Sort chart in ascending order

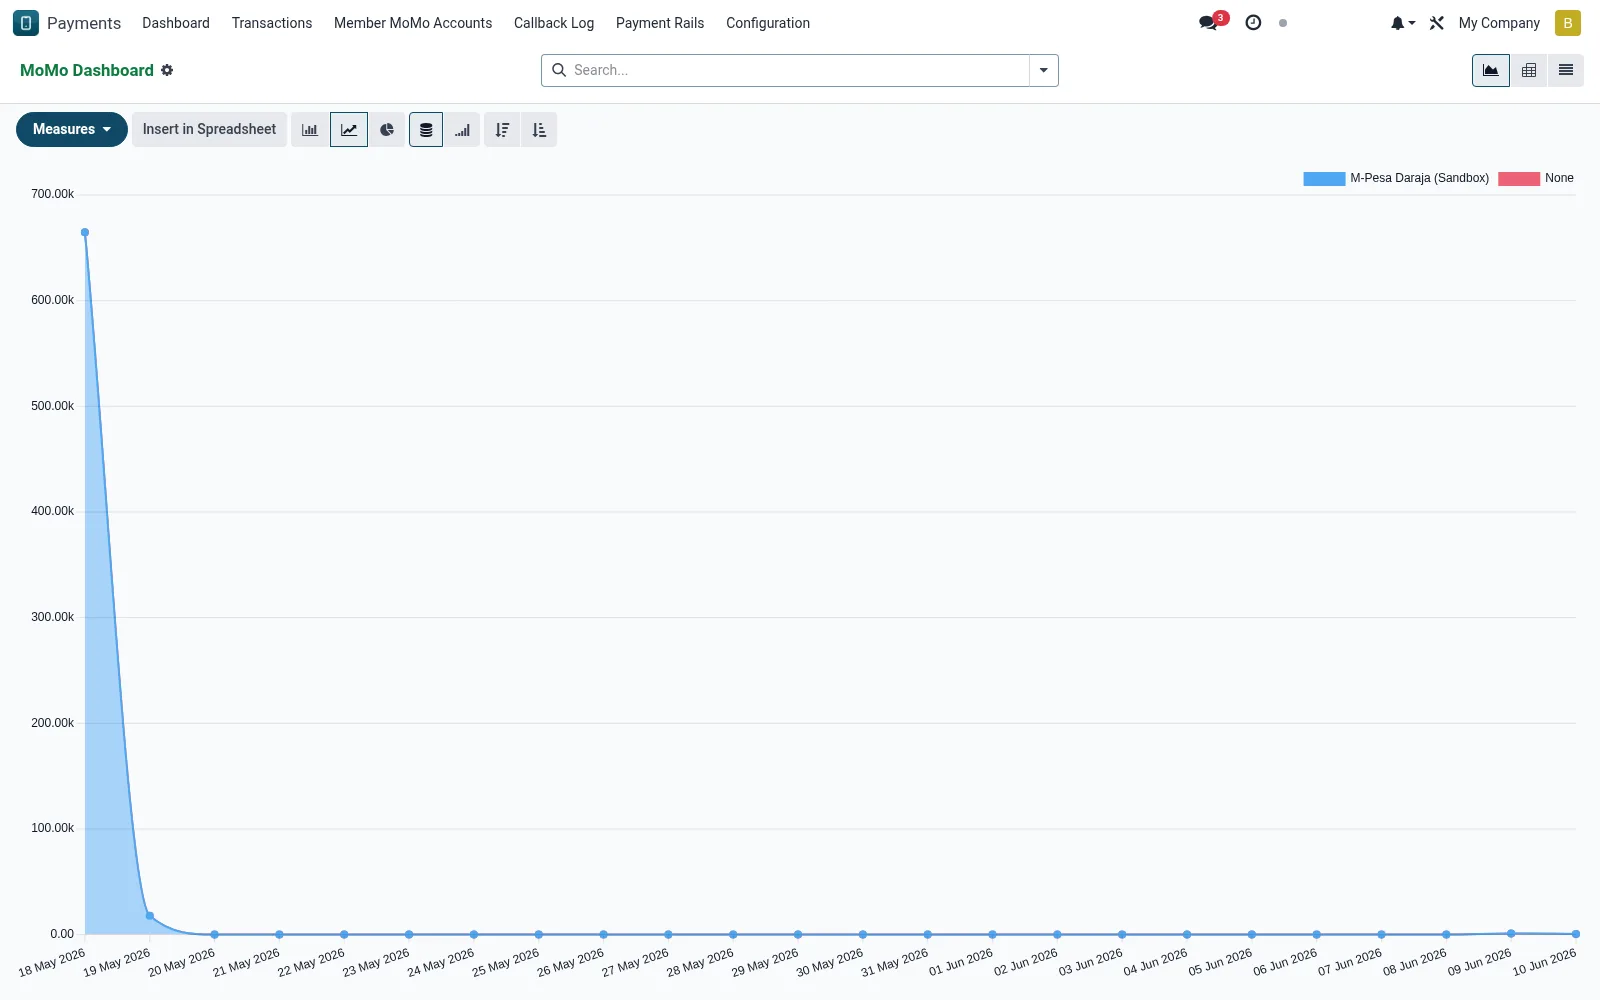coord(539,130)
